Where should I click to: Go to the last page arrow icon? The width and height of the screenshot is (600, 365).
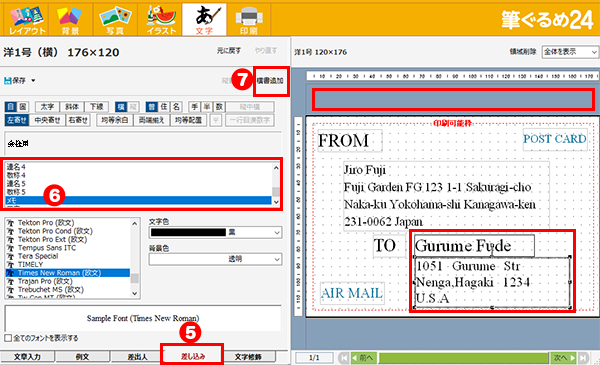click(583, 358)
